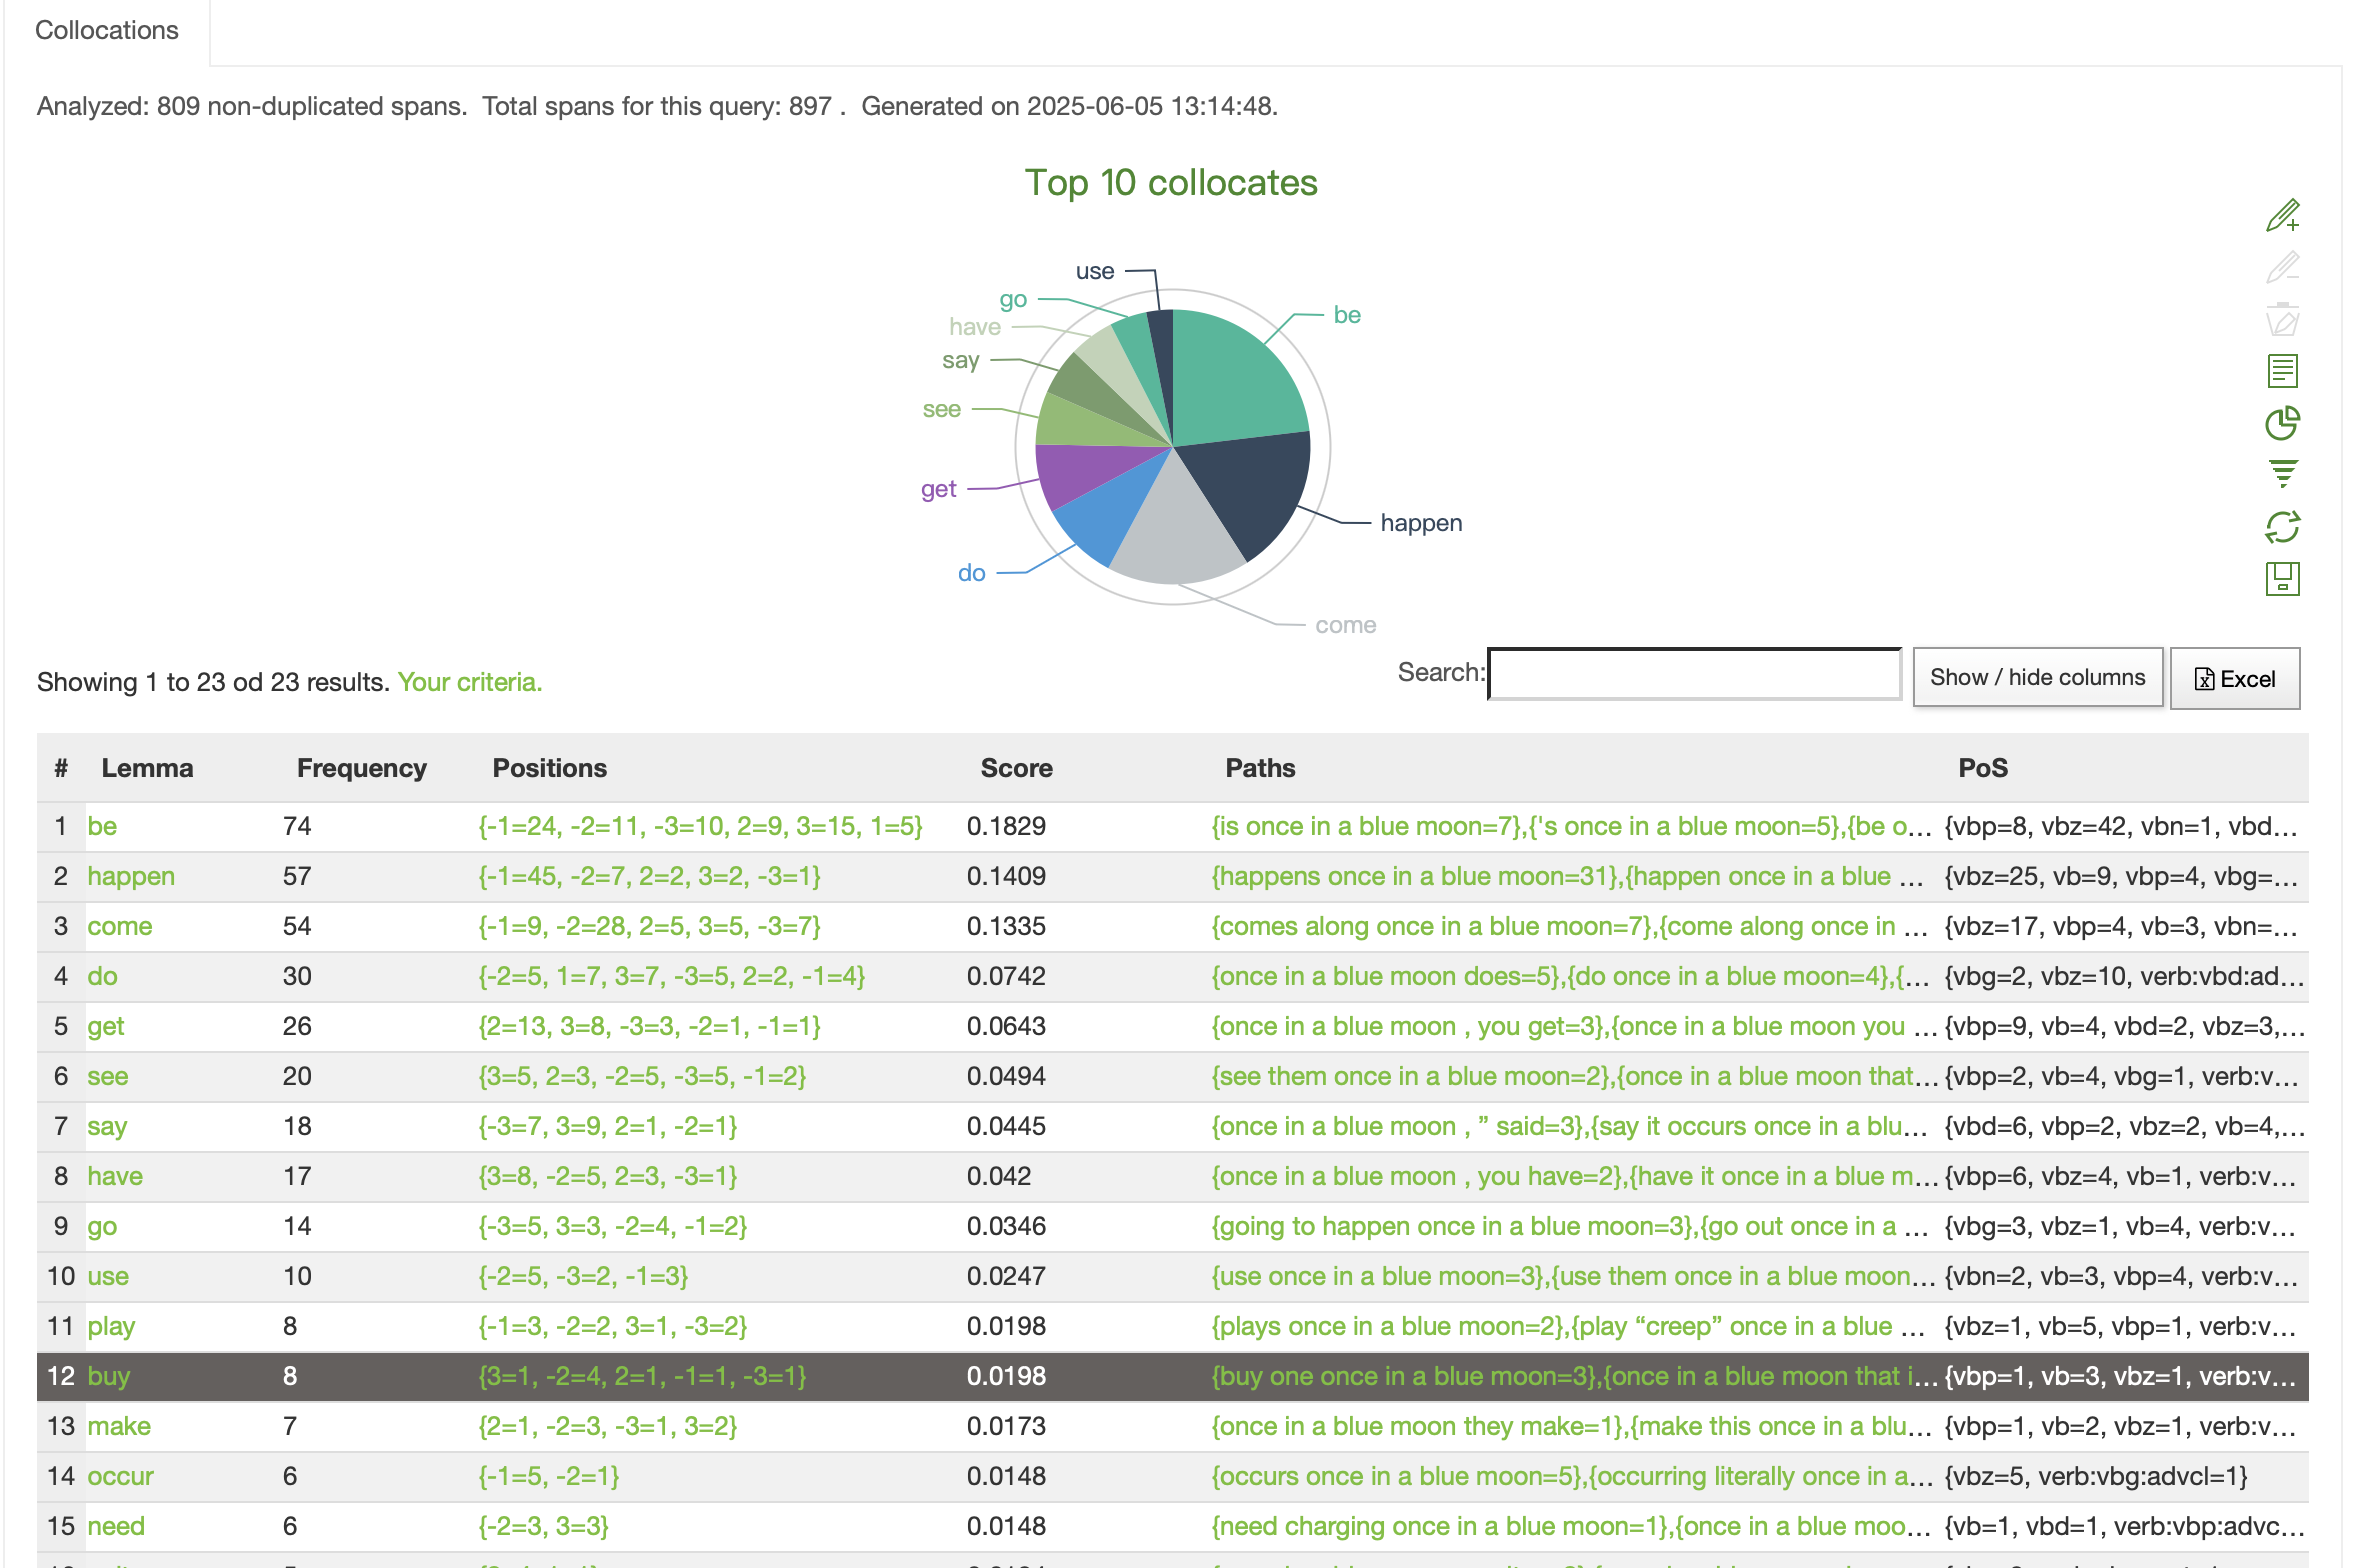Click the pencil-plus add annotation icon
This screenshot has width=2358, height=1568.
coord(2282,215)
